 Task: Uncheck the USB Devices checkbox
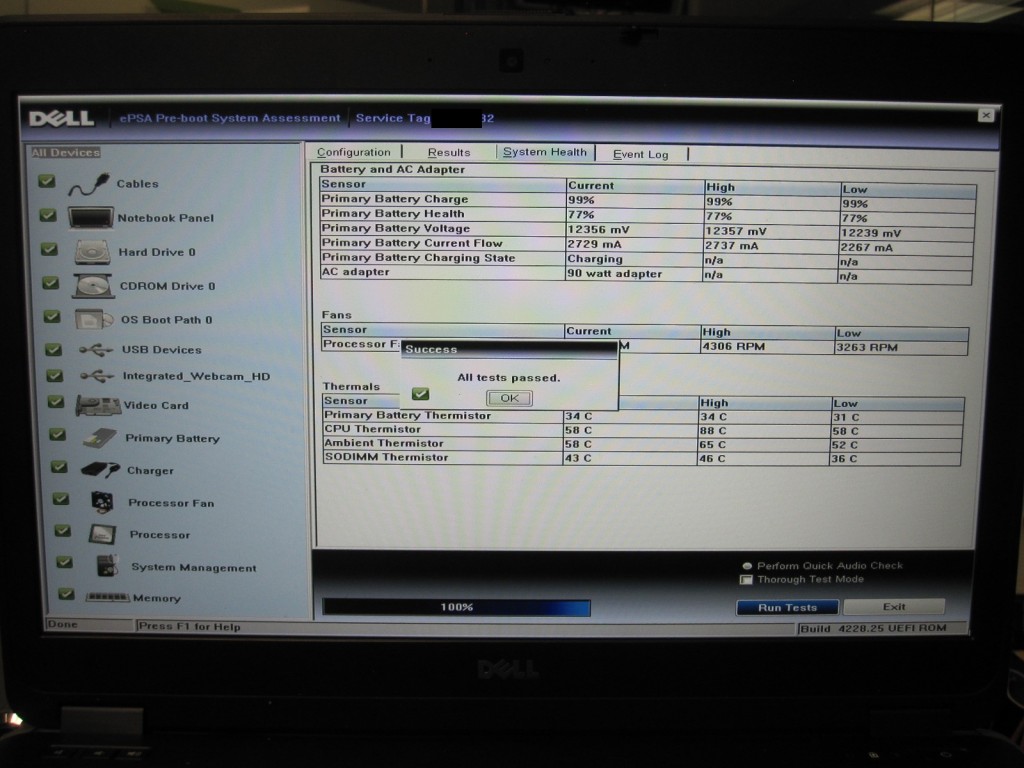tap(54, 349)
